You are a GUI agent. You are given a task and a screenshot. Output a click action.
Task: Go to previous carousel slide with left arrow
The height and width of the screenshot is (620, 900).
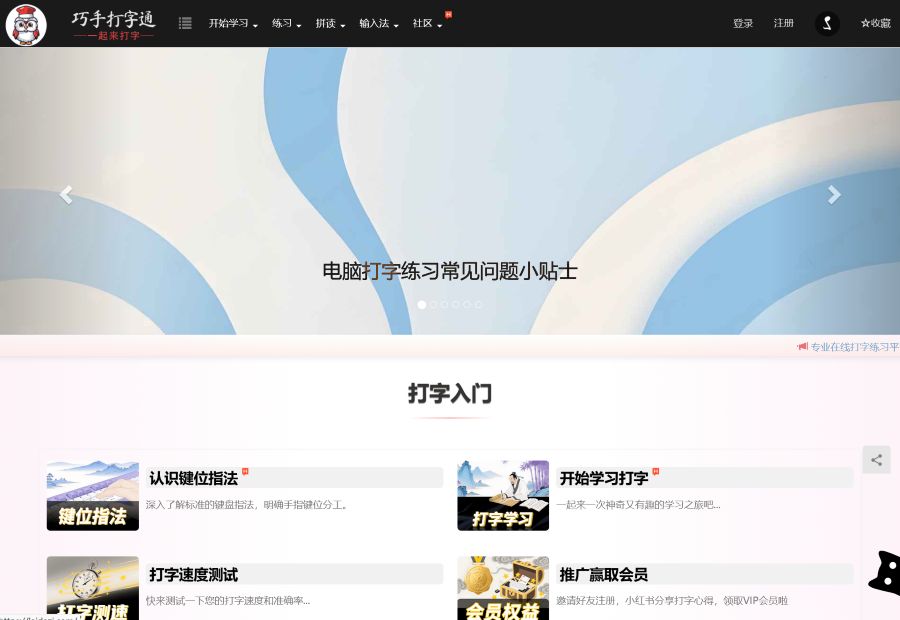(65, 194)
